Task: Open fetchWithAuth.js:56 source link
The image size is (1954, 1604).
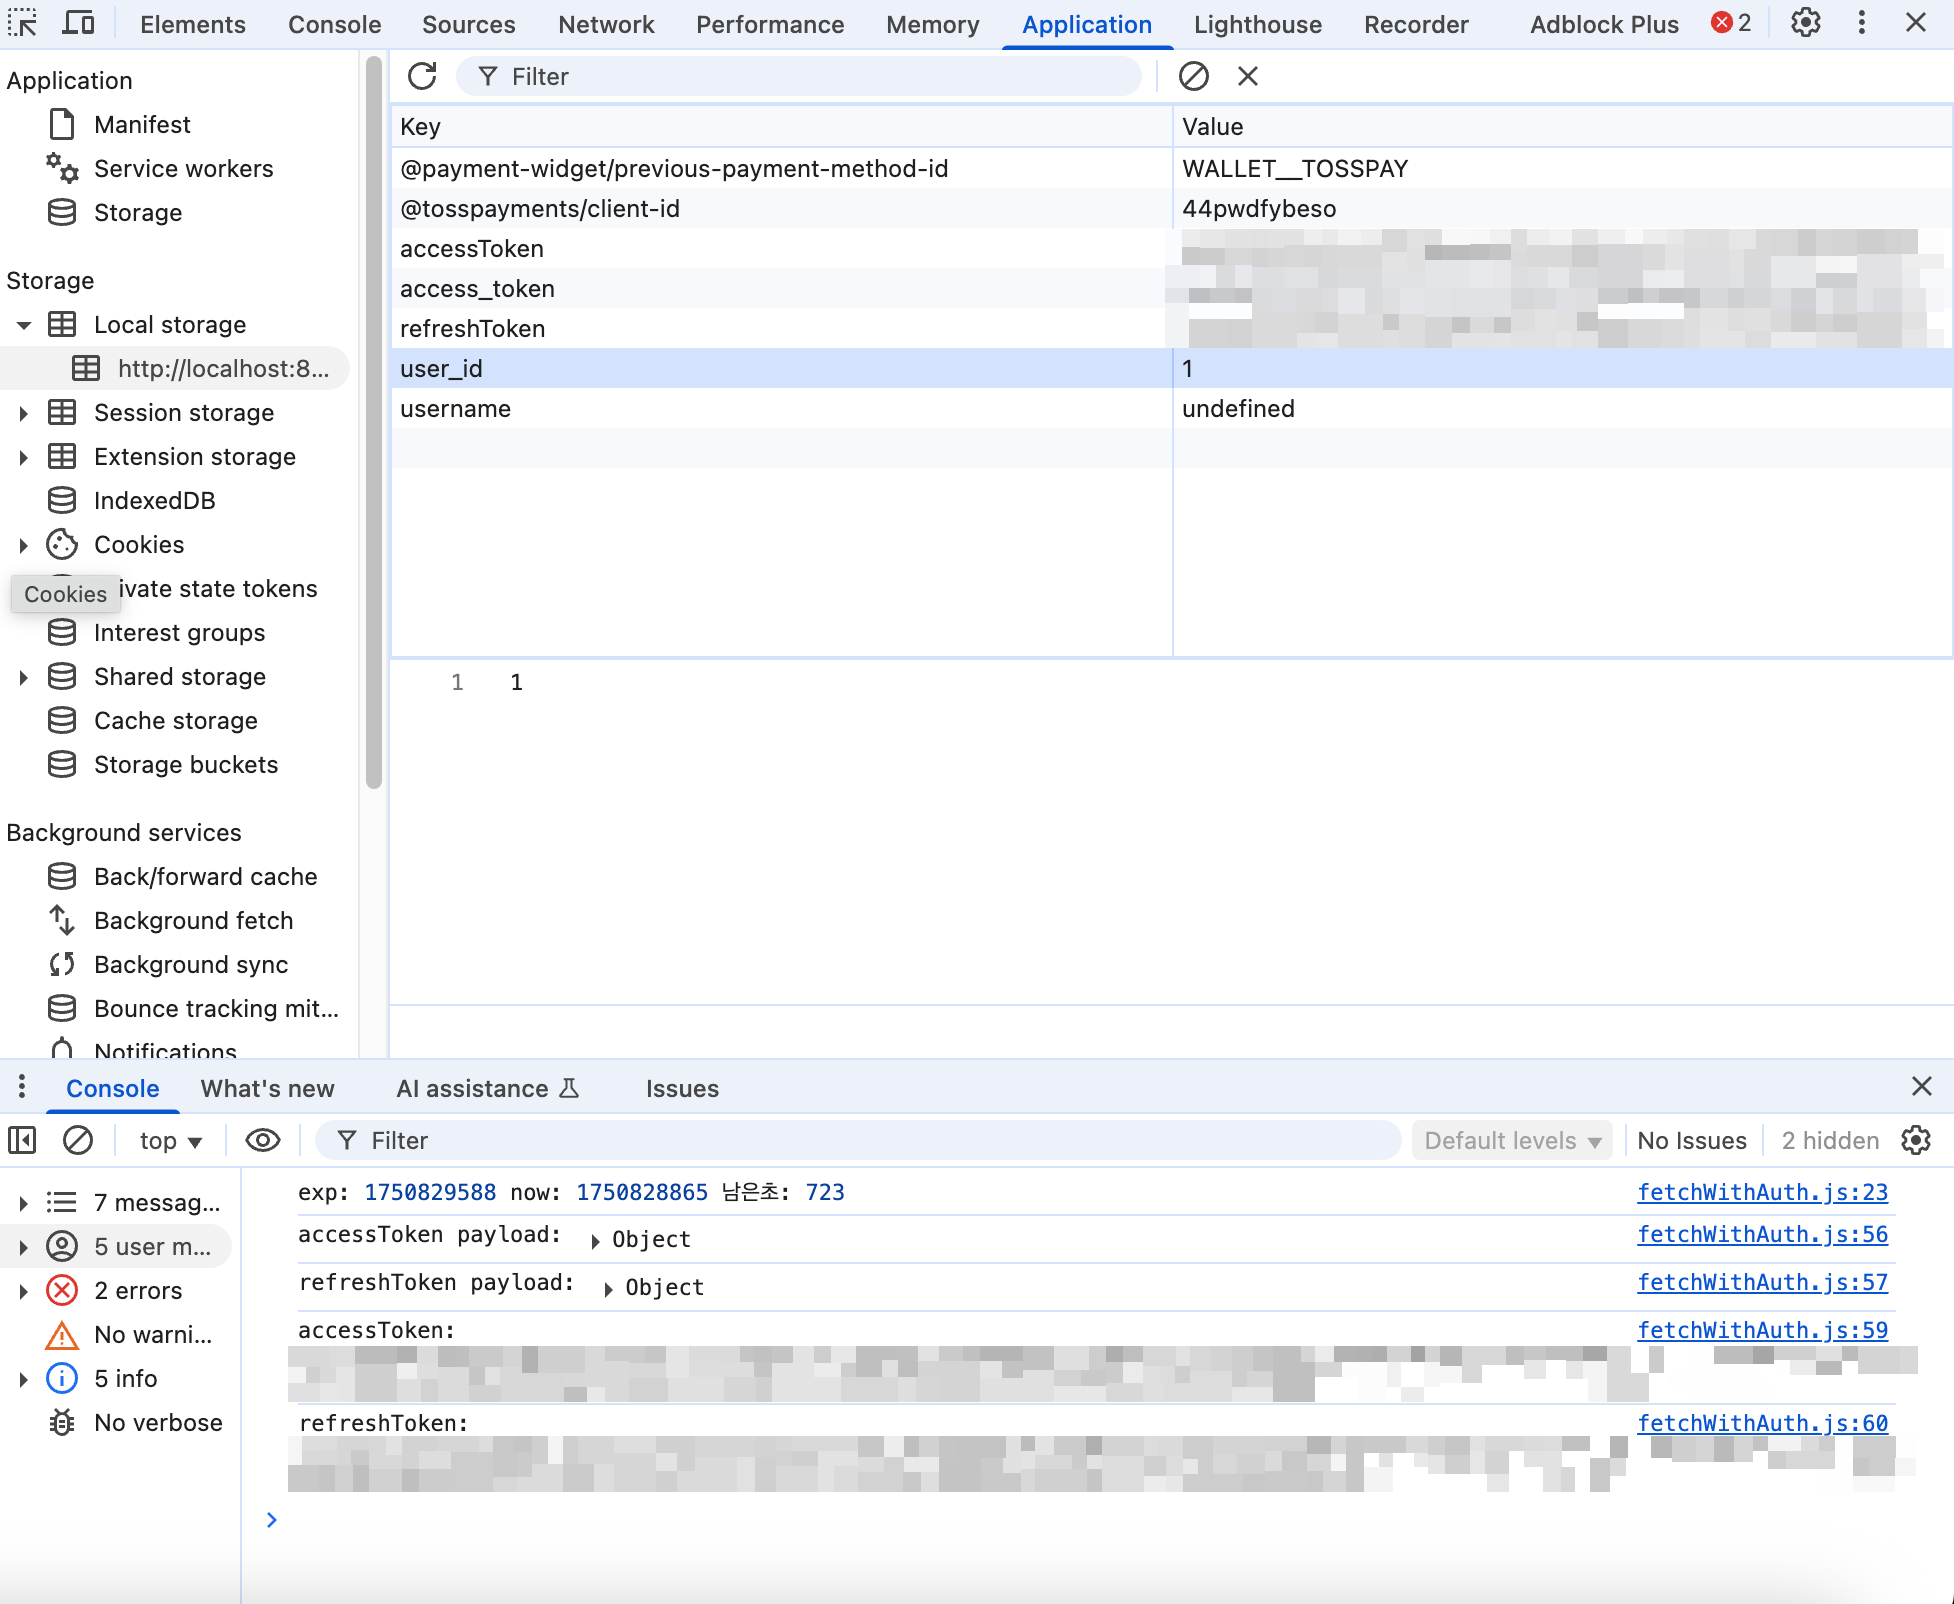Action: [1762, 1234]
